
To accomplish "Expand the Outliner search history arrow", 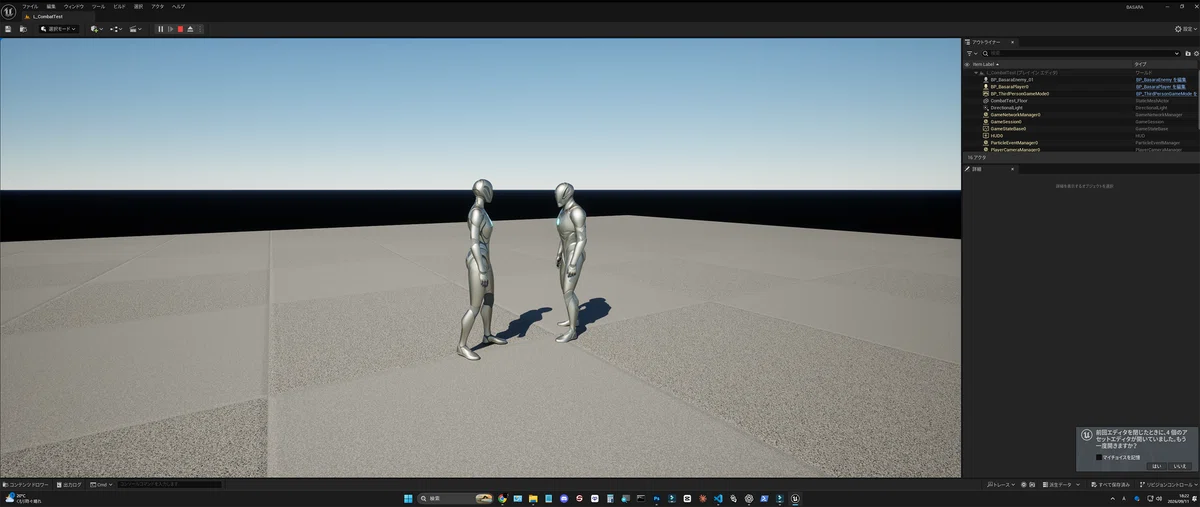I will click(1176, 53).
